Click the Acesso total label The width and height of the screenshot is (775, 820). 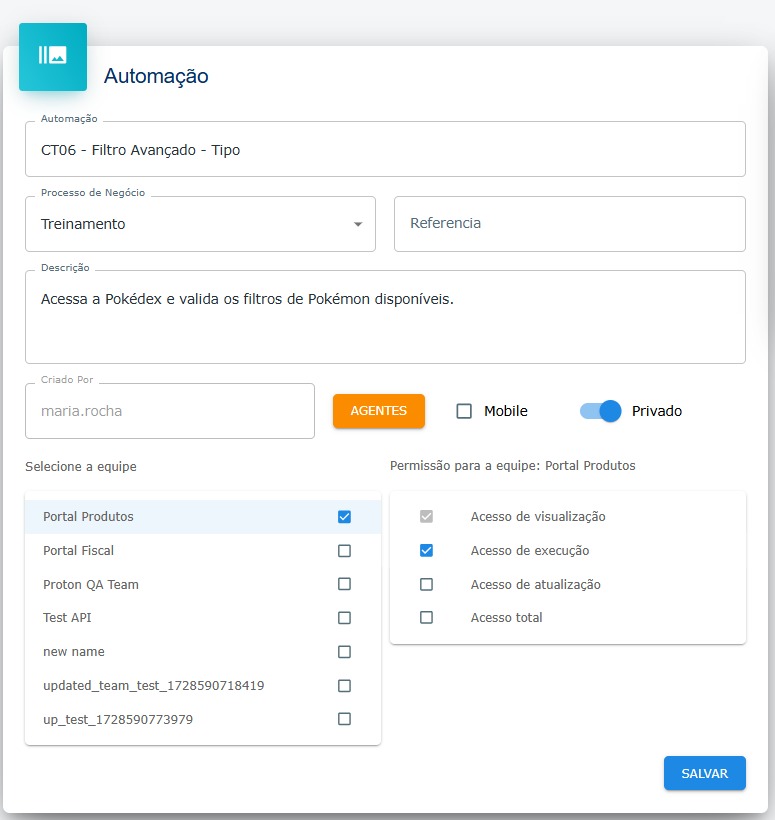(506, 618)
